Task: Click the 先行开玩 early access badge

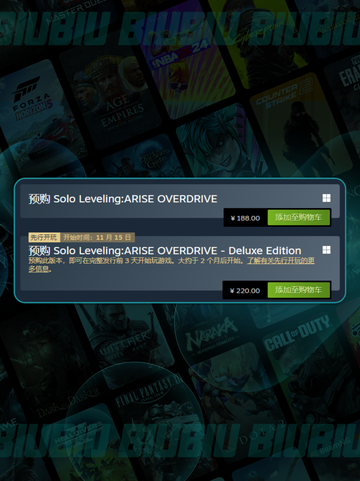Action: 44,237
